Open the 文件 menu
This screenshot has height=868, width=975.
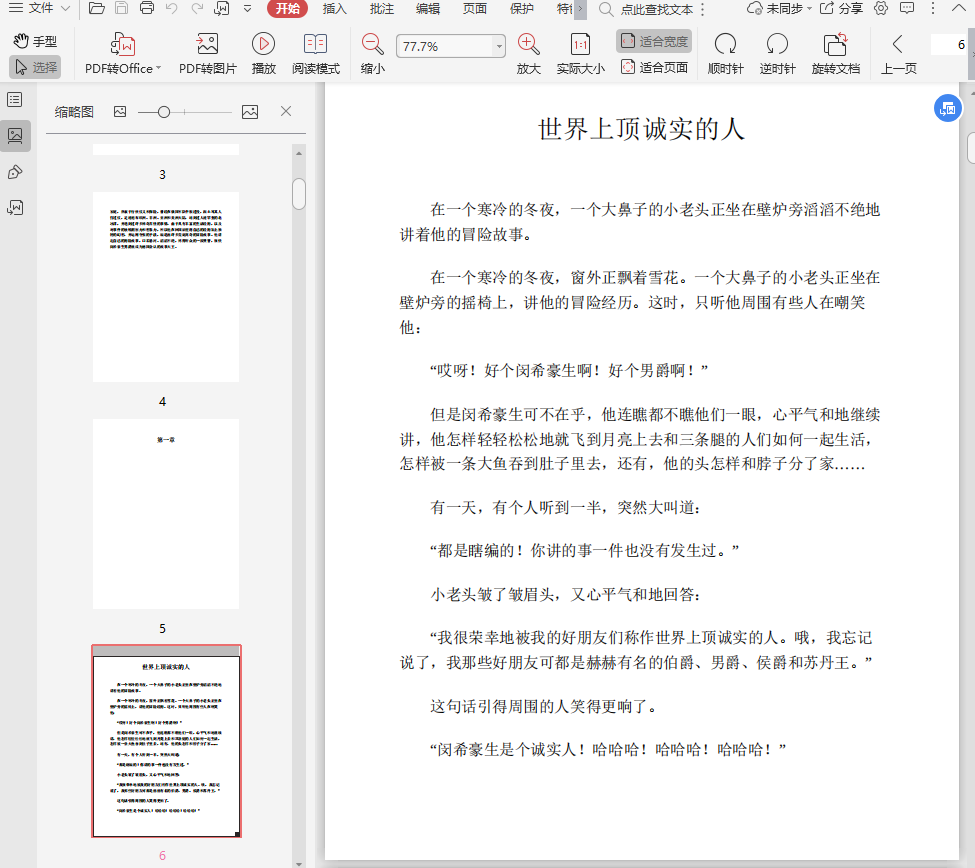pyautogui.click(x=39, y=8)
